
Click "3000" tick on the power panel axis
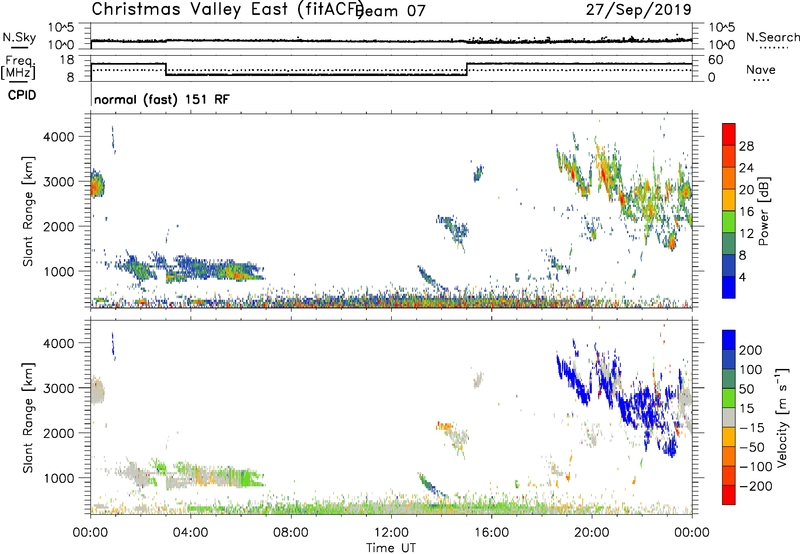pyautogui.click(x=59, y=182)
